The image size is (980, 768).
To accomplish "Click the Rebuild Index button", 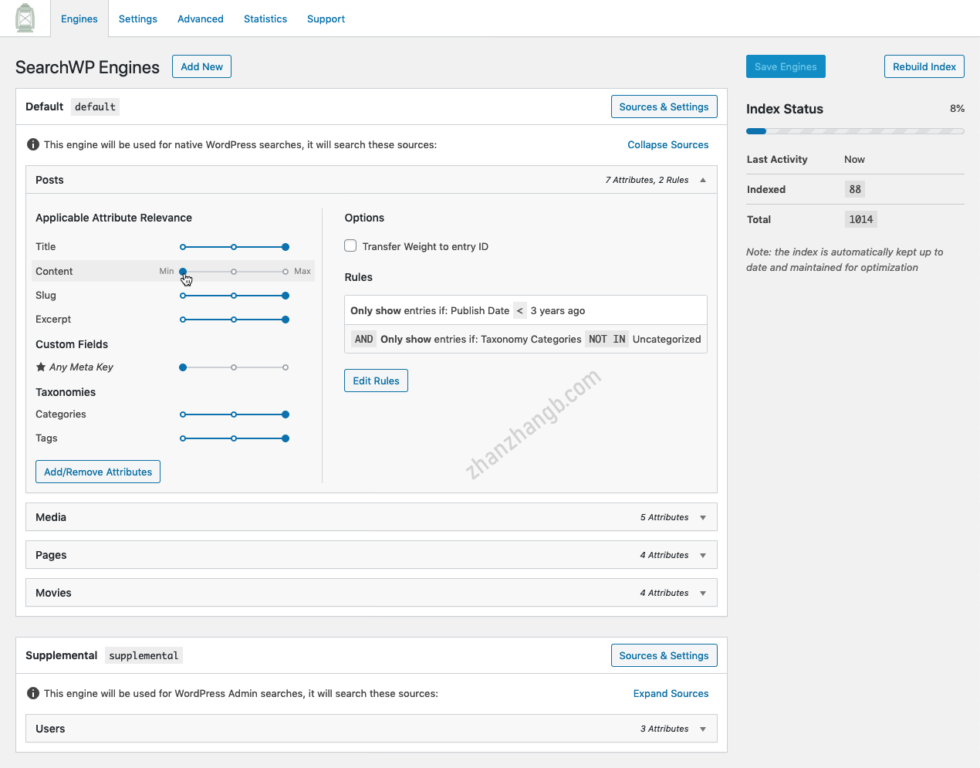I will coord(923,67).
